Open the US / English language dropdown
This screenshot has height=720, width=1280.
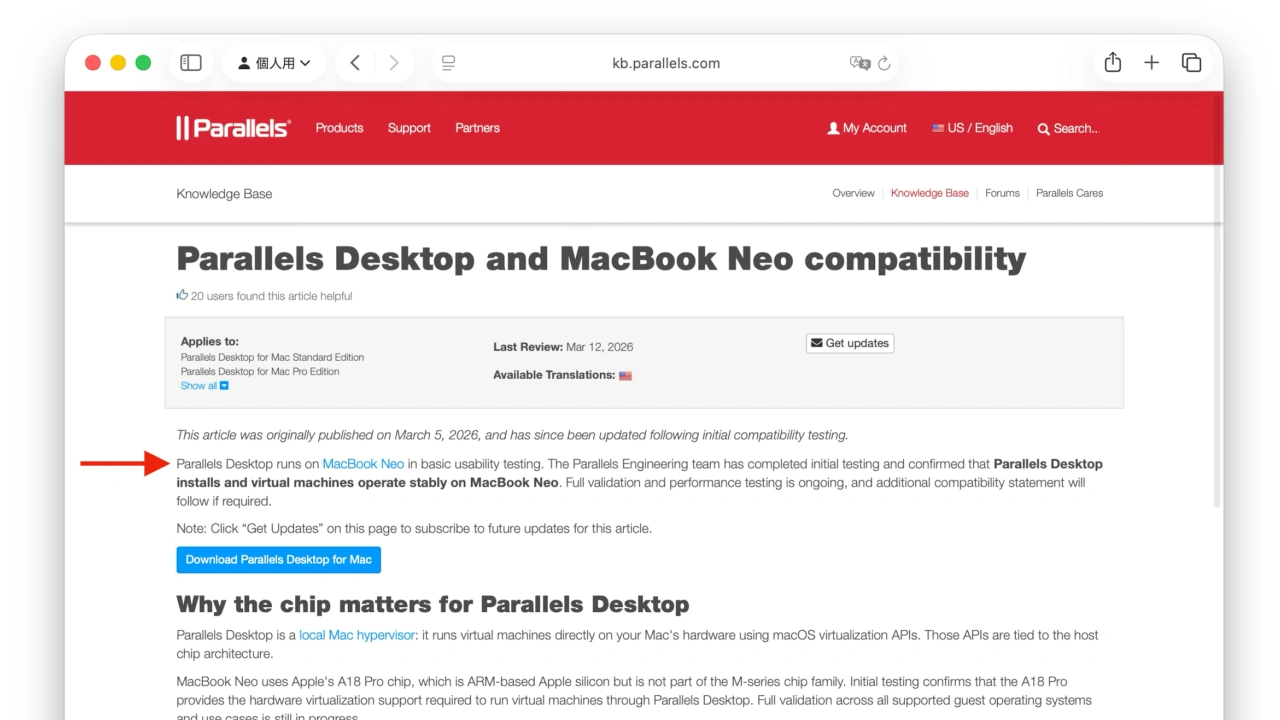pos(971,128)
